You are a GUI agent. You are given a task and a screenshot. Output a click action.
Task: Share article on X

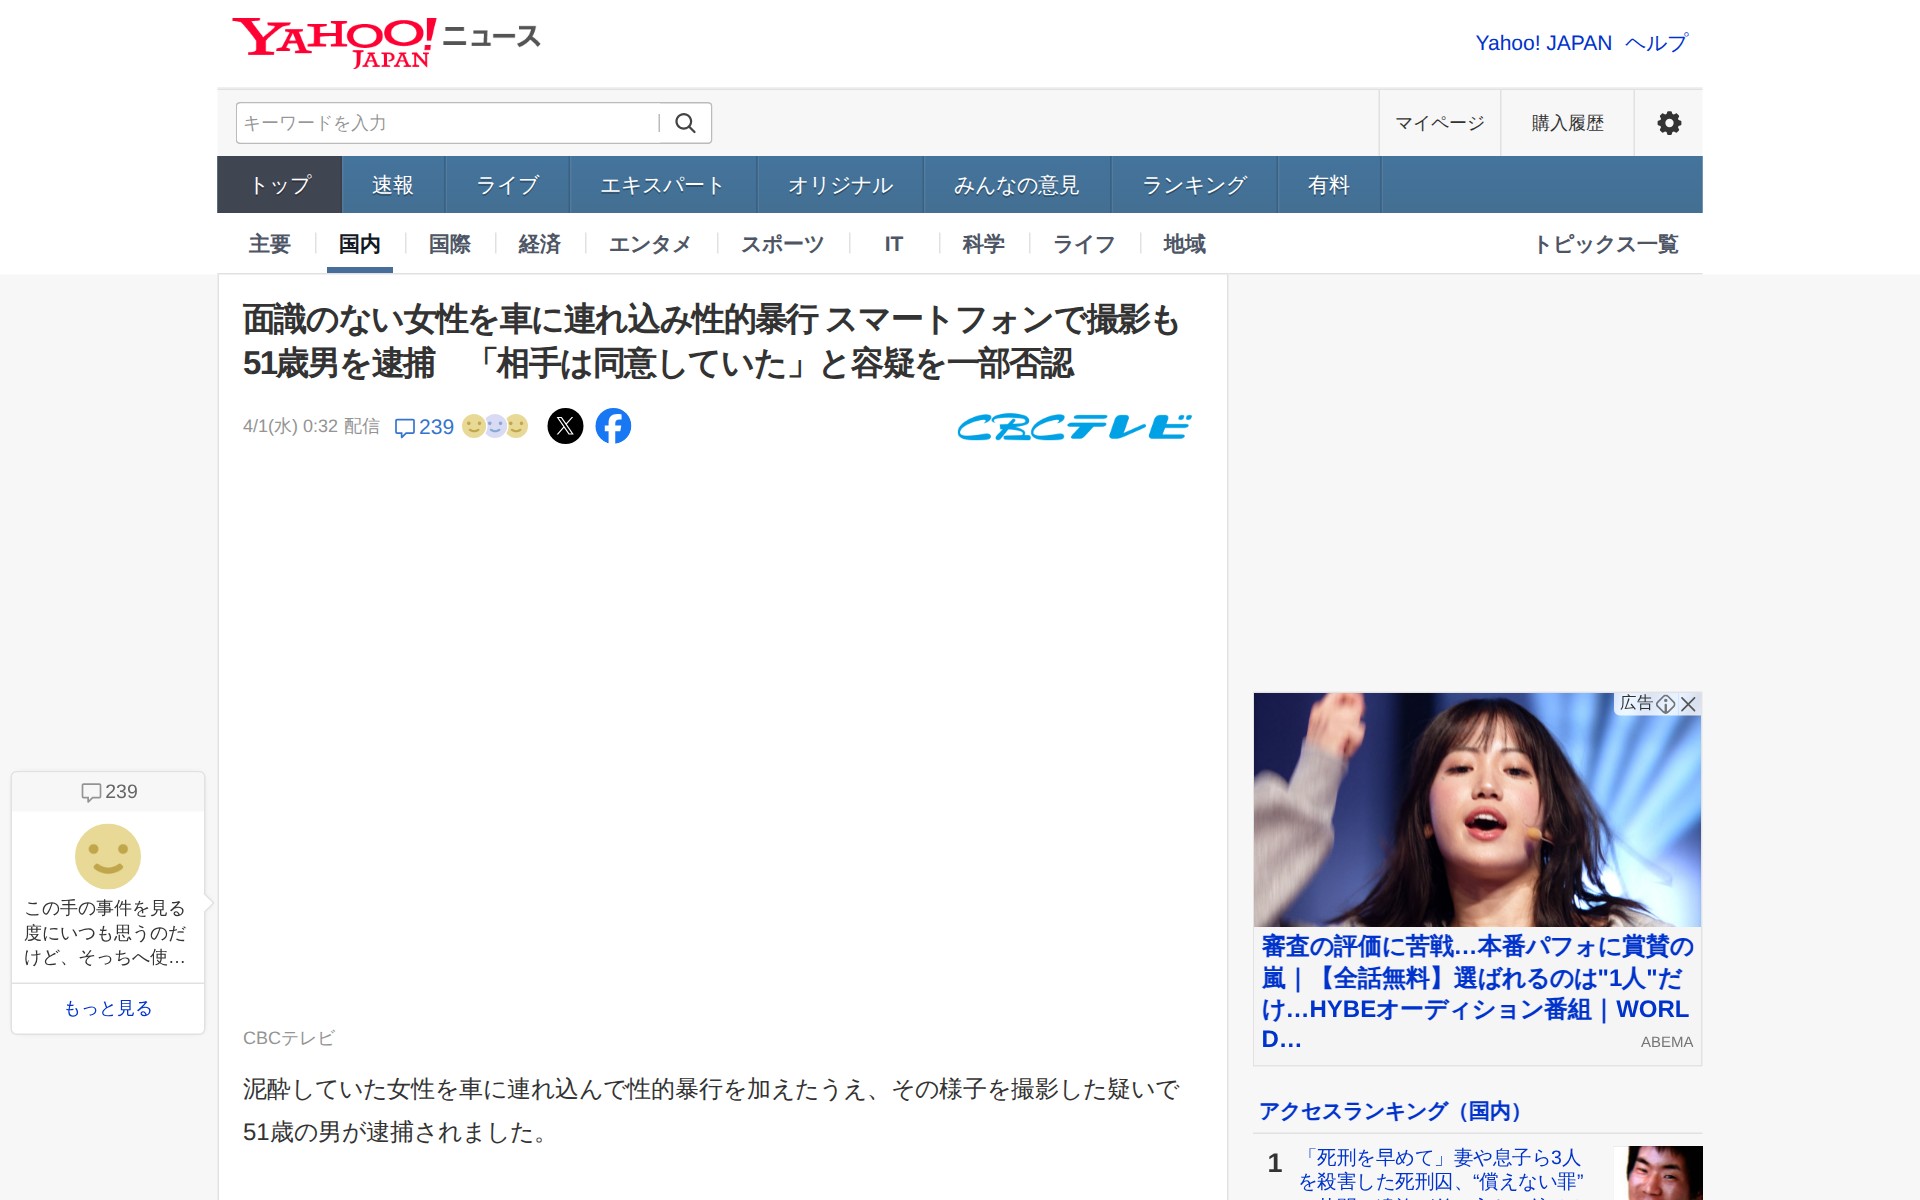coord(565,427)
